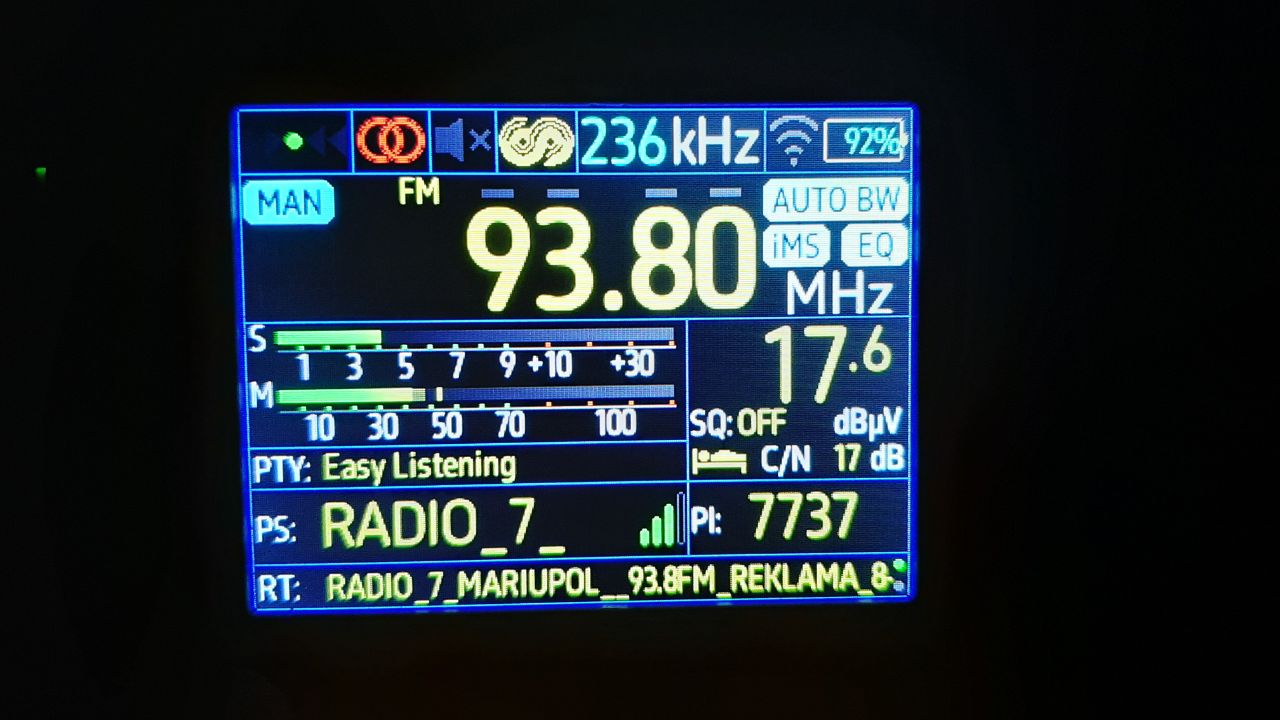Screen dimensions: 1280x720
Task: Toggle the EQ equalizer button
Action: 874,246
